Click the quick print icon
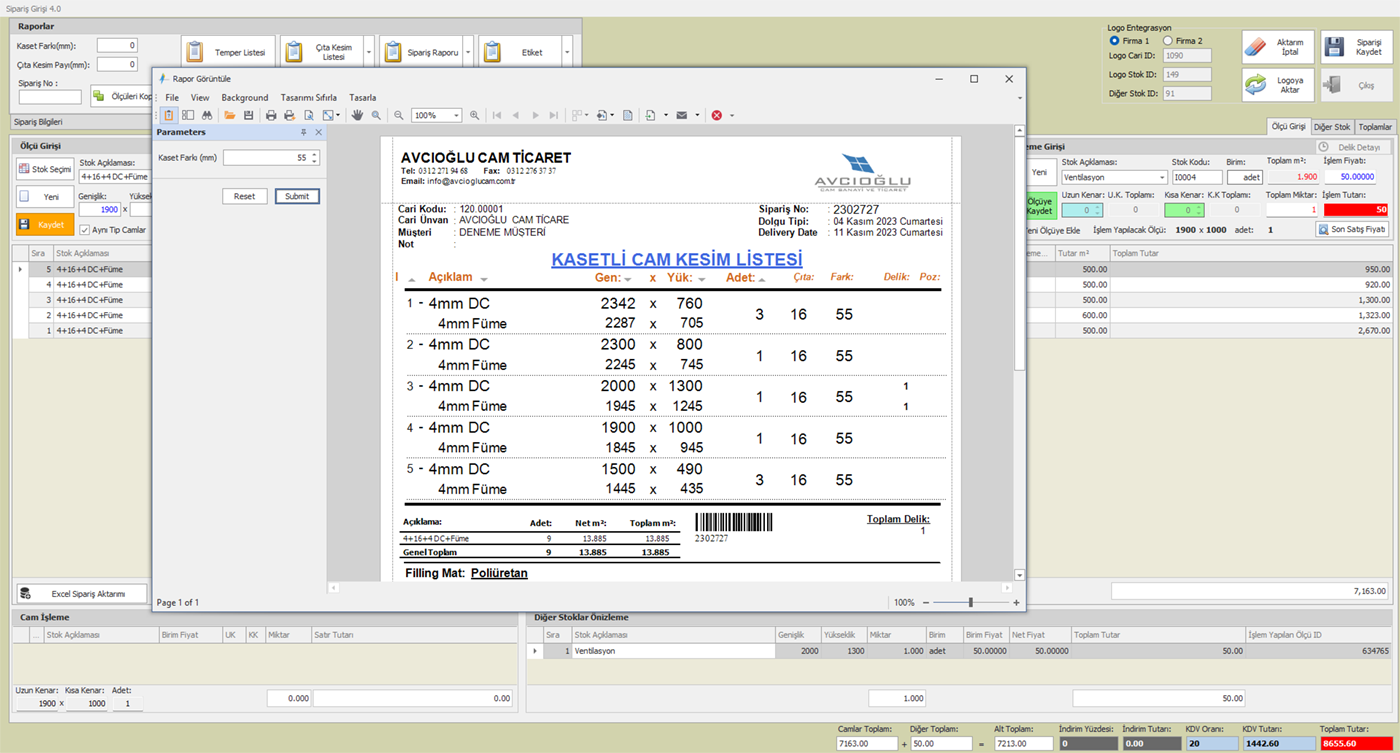This screenshot has width=1400, height=753. (289, 115)
